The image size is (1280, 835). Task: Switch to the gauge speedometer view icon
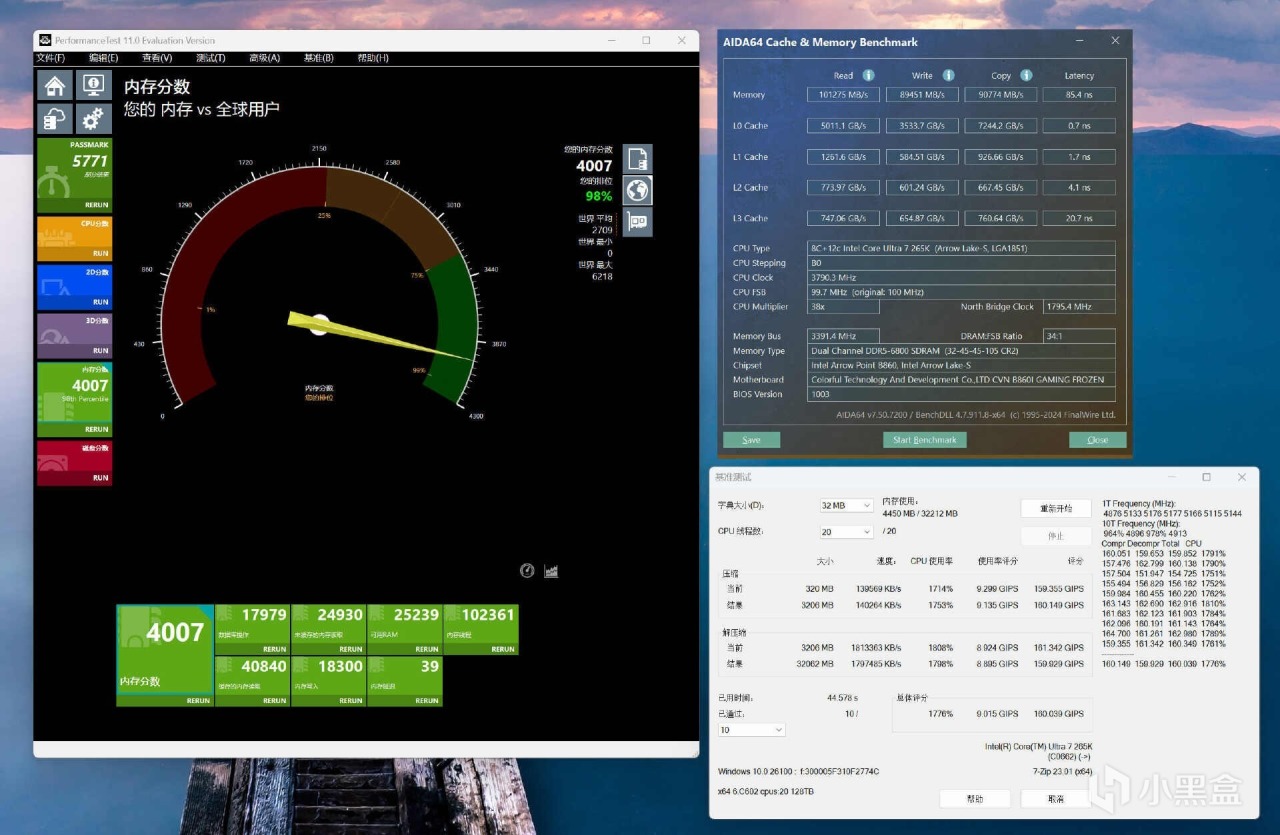(x=527, y=571)
